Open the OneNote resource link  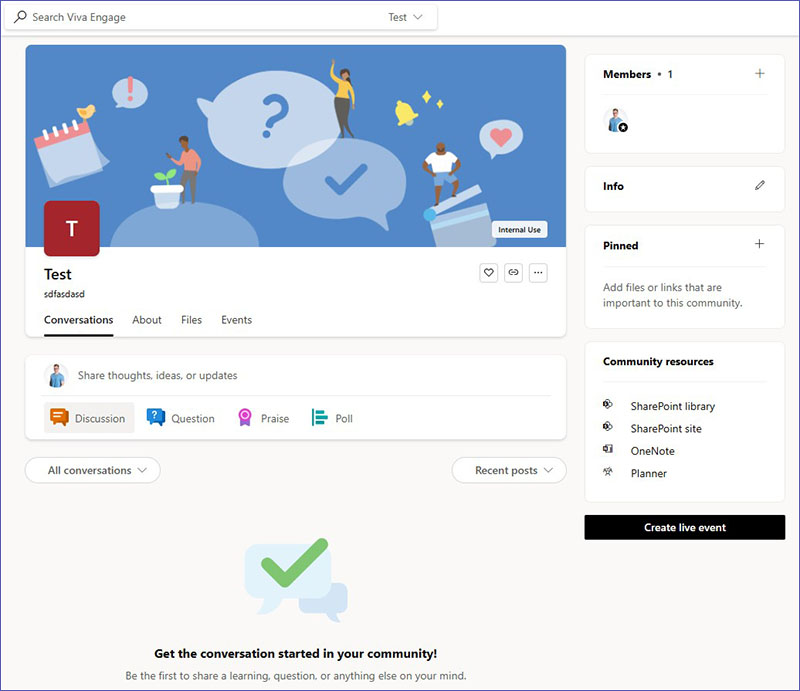(x=653, y=451)
